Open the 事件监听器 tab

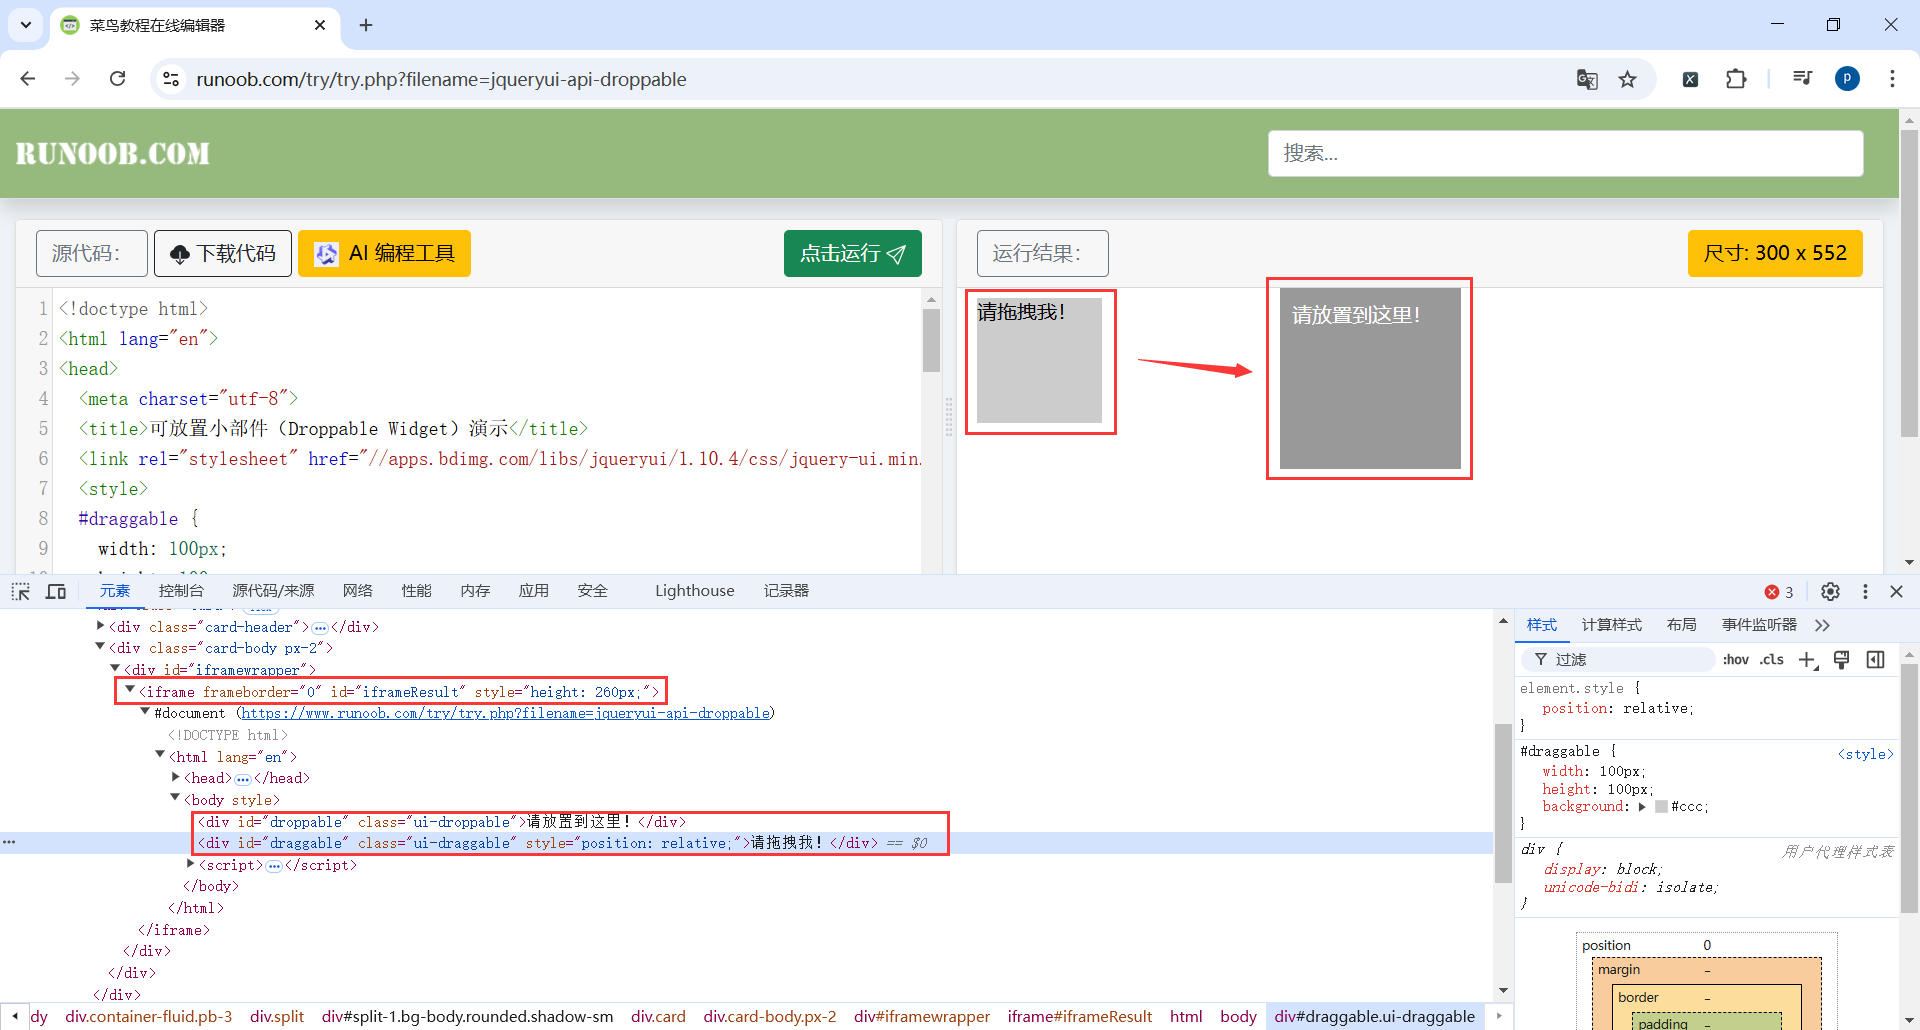click(x=1759, y=625)
